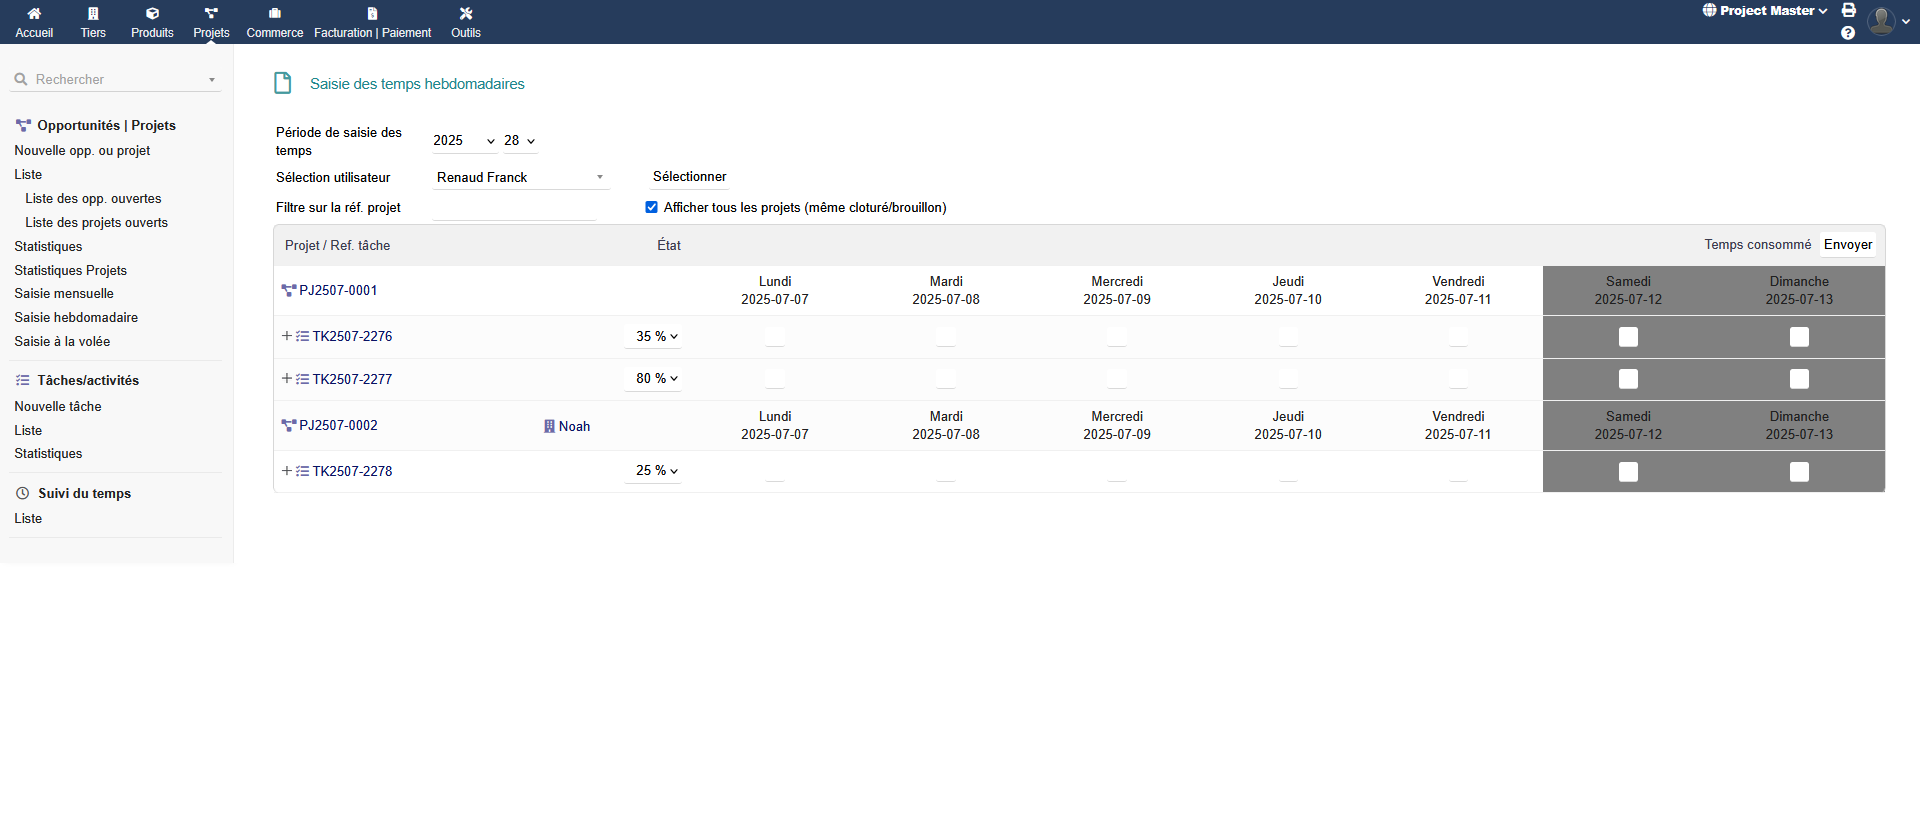The image size is (1920, 821).
Task: Click plus icon beside task TK2507-2276
Action: pyautogui.click(x=287, y=336)
